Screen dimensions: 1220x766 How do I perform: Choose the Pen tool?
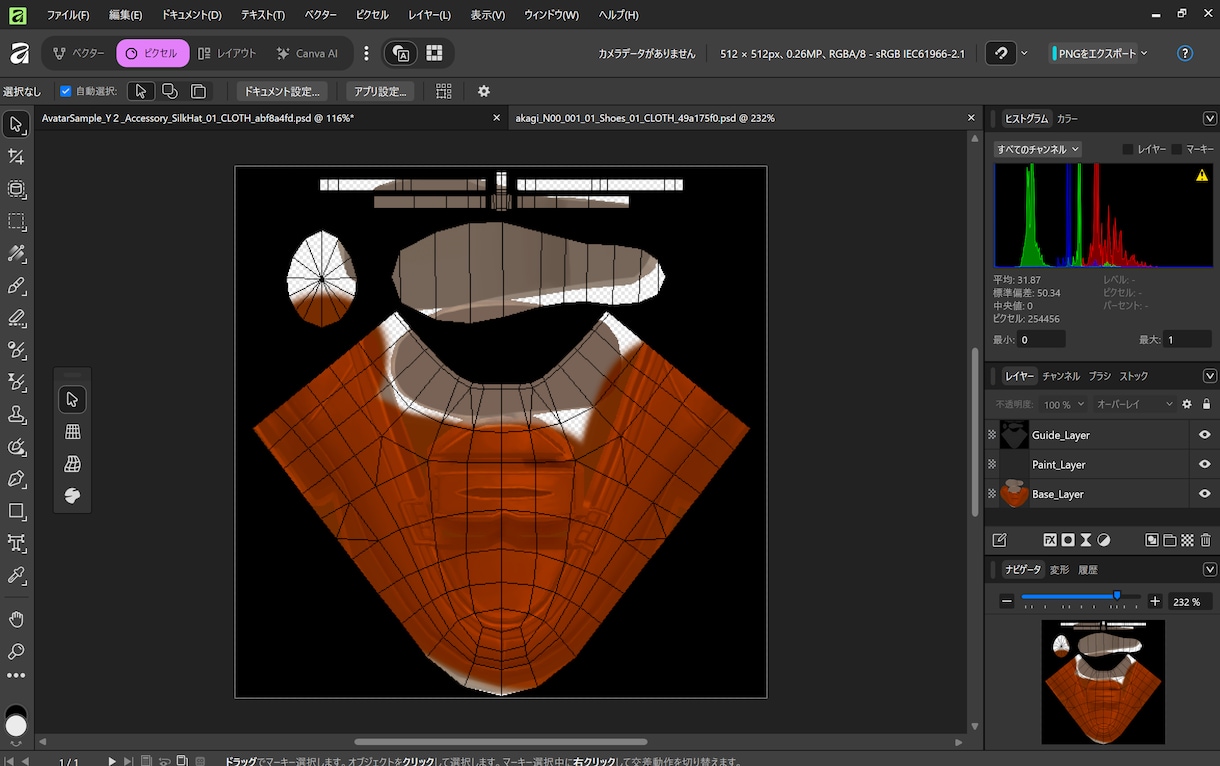[x=16, y=478]
